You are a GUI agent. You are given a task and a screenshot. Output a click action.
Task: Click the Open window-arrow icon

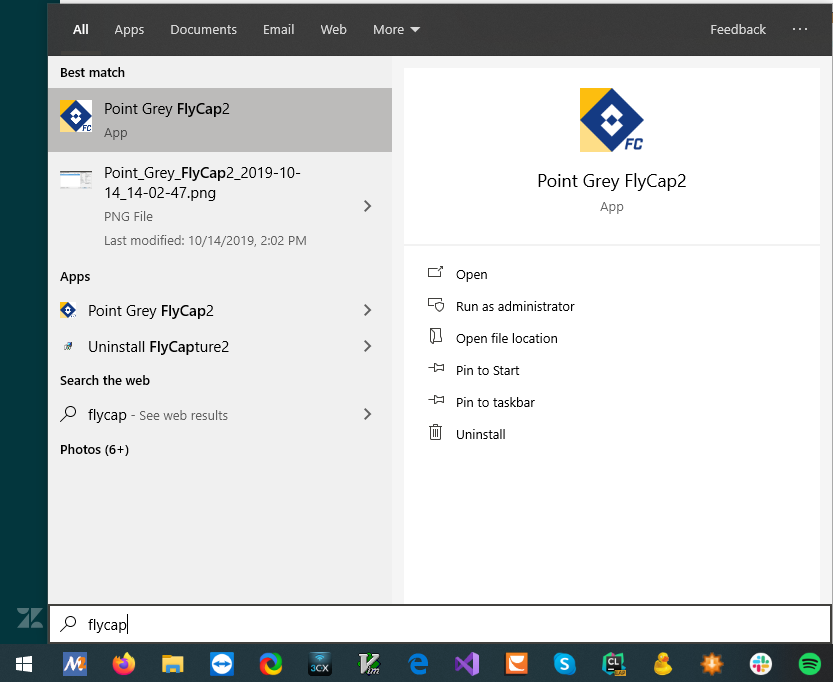pyautogui.click(x=436, y=272)
